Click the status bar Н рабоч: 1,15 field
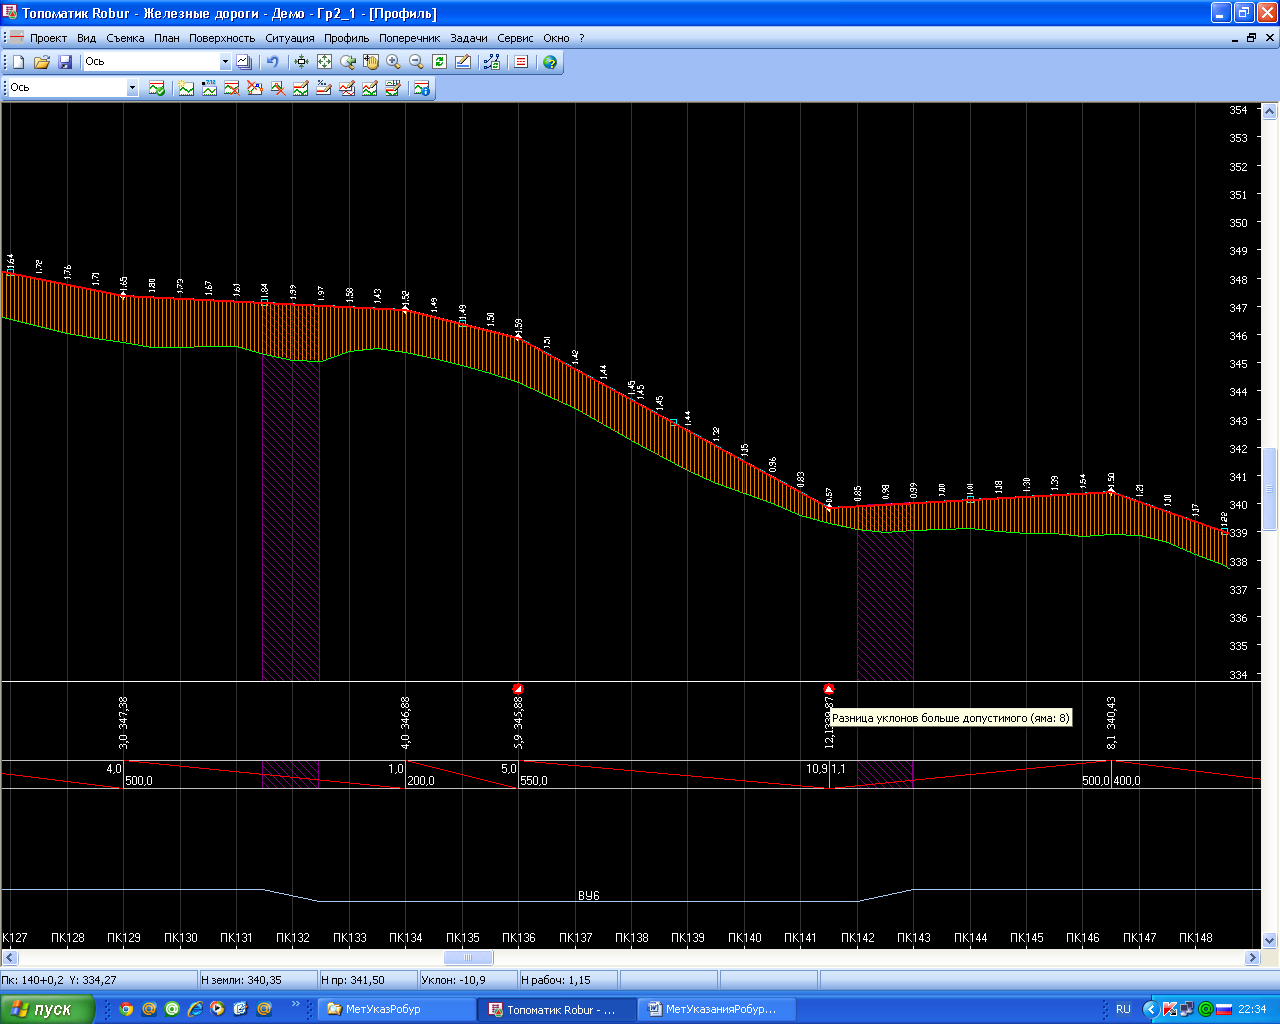The height and width of the screenshot is (1024, 1280). pos(568,981)
